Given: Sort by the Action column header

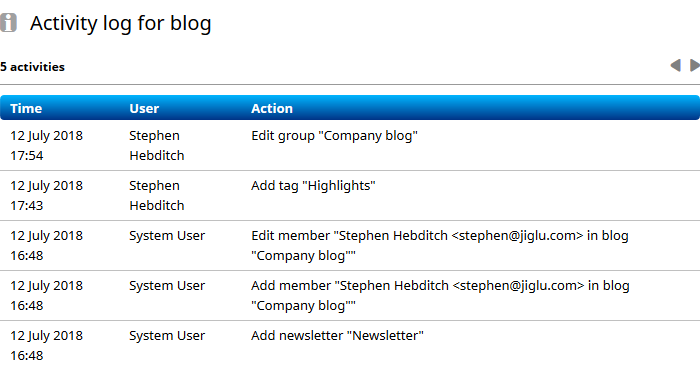Looking at the screenshot, I should click(271, 108).
